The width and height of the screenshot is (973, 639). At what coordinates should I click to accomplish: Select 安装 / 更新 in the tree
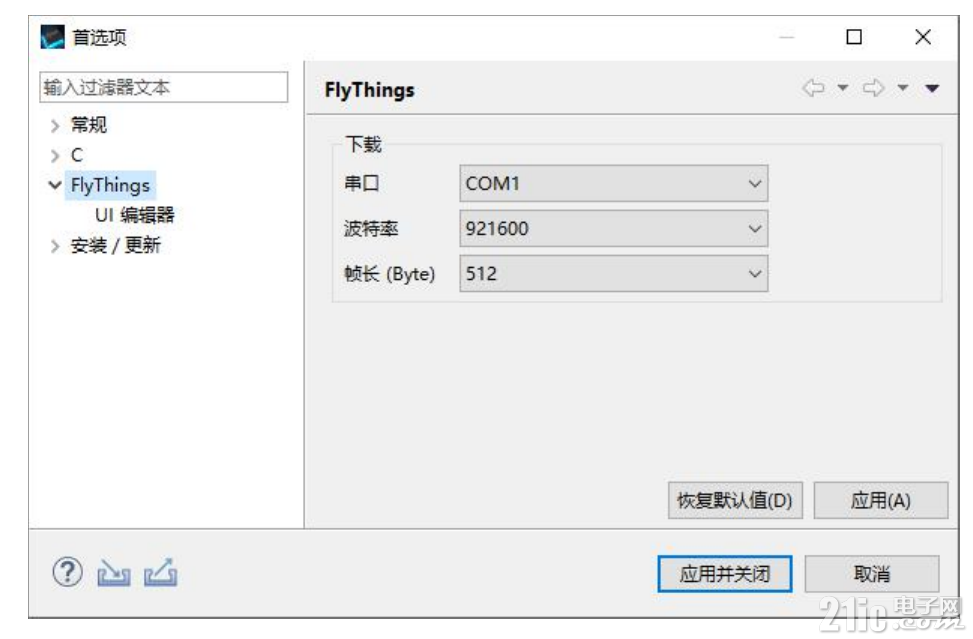tap(115, 246)
